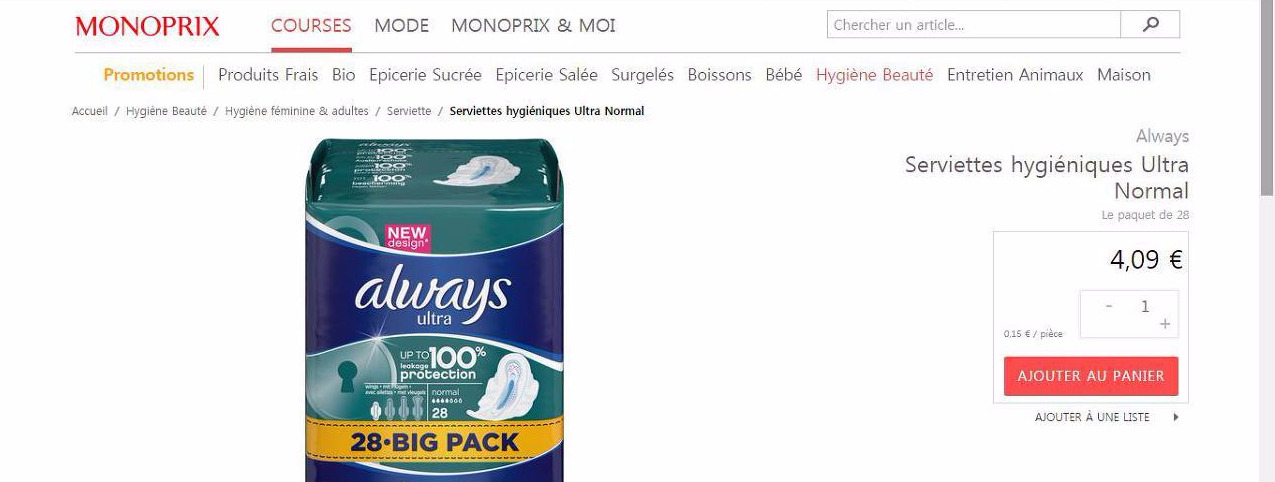
Task: Click the search magnifier icon
Action: (1150, 25)
